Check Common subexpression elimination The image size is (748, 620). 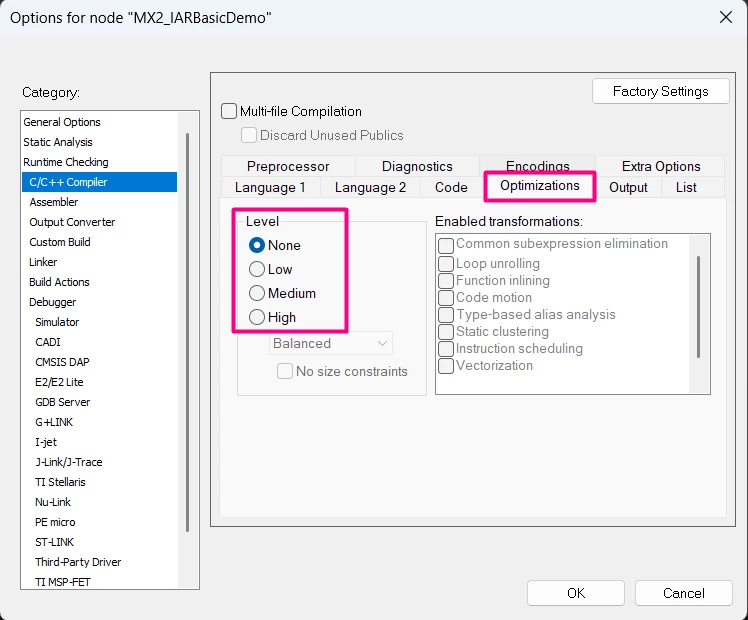click(x=446, y=245)
